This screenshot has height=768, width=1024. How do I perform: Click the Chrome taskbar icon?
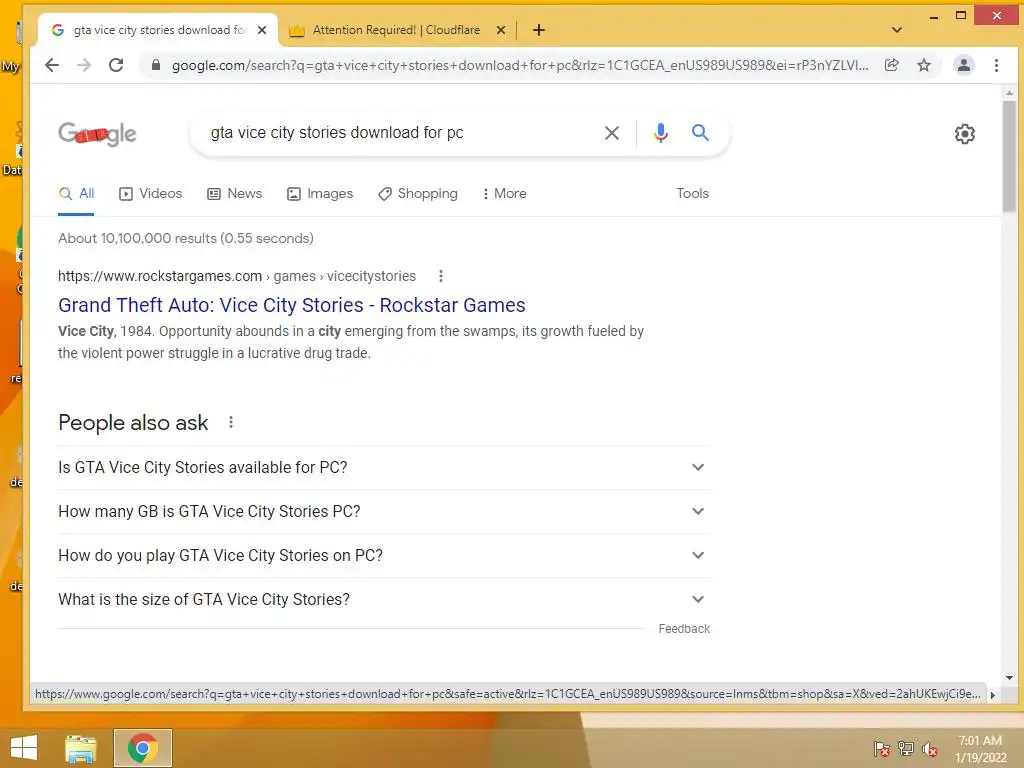(x=142, y=748)
